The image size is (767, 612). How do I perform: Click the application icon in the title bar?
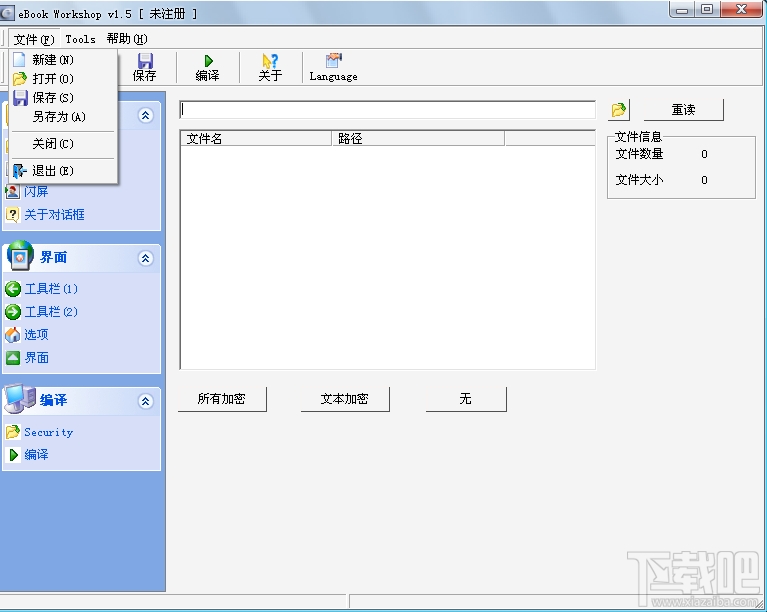coord(7,13)
